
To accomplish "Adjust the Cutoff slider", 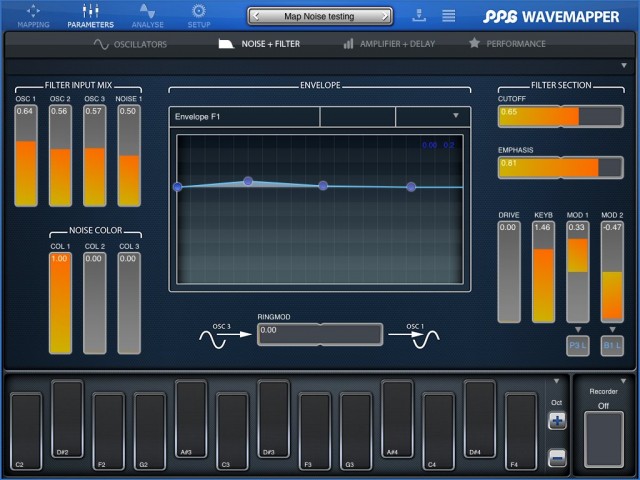I will [x=560, y=116].
